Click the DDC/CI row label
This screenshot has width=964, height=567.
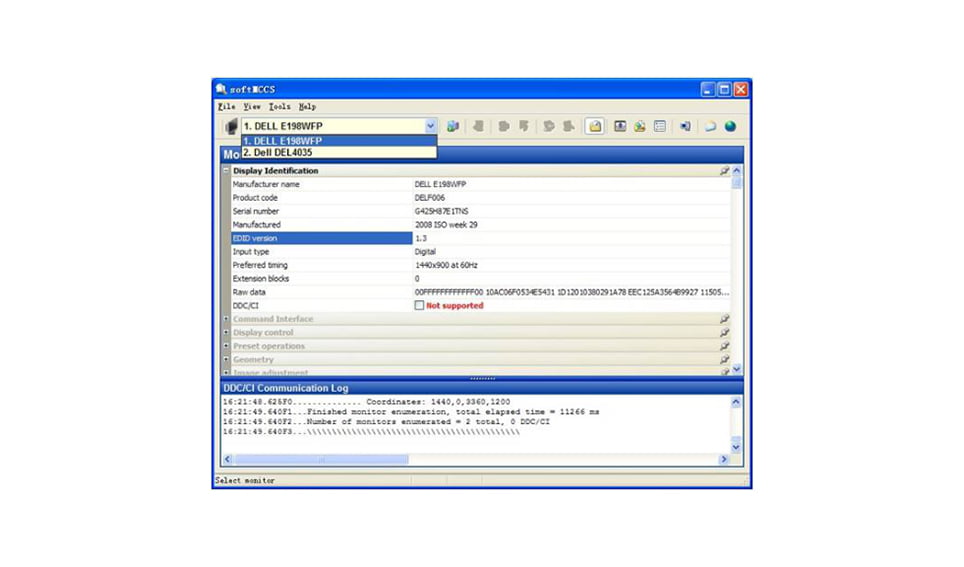click(245, 306)
